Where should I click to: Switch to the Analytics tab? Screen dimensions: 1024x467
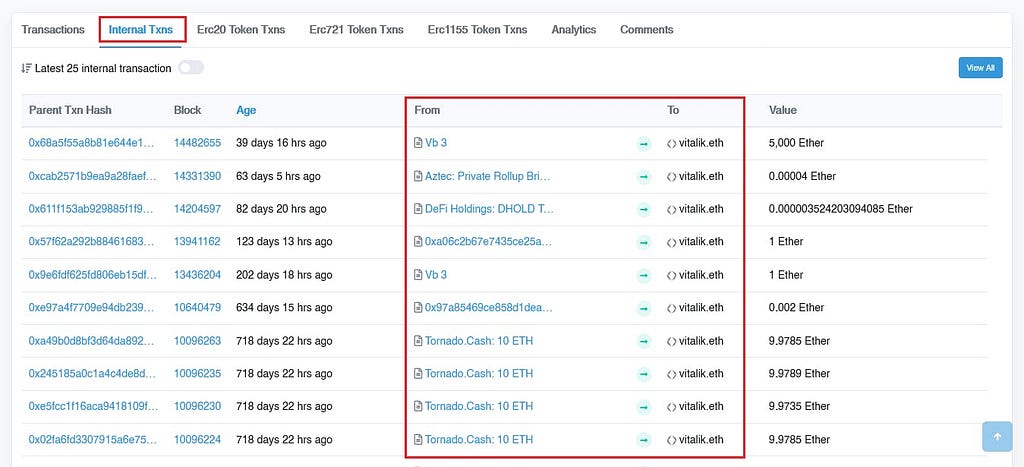coord(573,29)
